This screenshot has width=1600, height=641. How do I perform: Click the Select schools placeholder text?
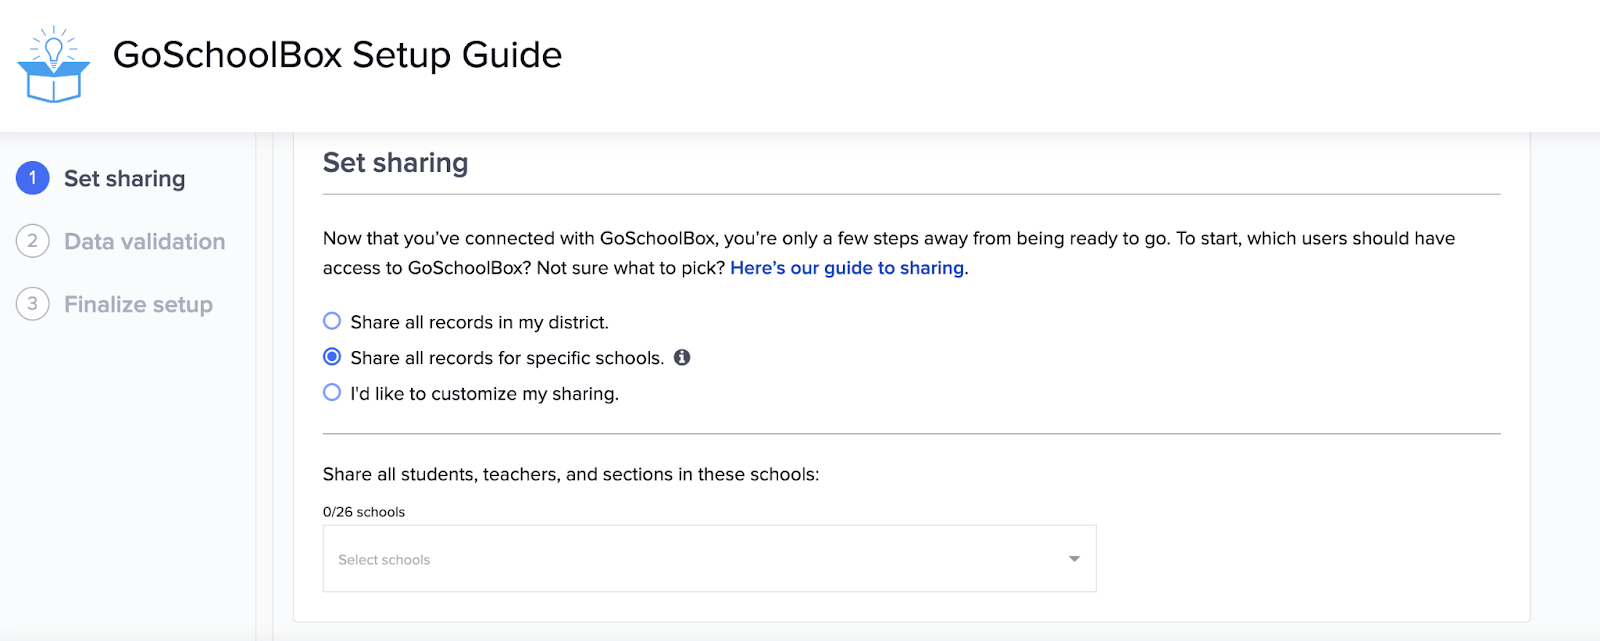coord(384,560)
